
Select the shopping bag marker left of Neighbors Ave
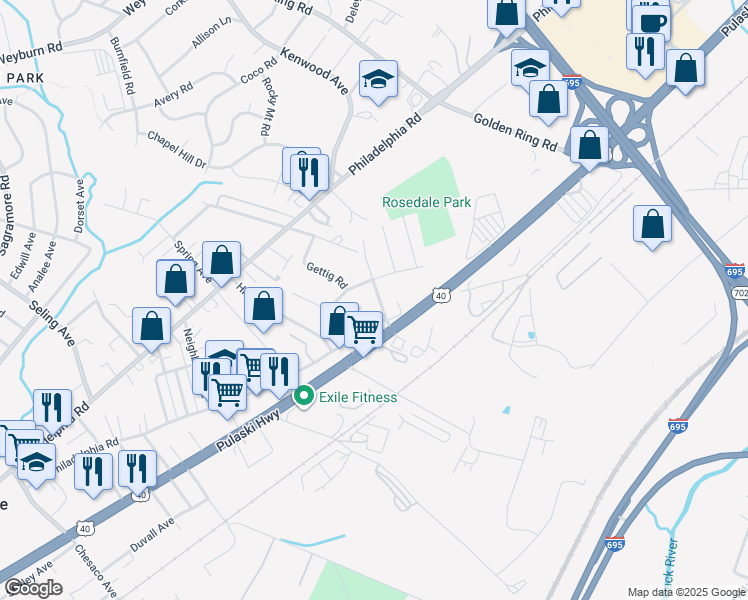(x=152, y=330)
